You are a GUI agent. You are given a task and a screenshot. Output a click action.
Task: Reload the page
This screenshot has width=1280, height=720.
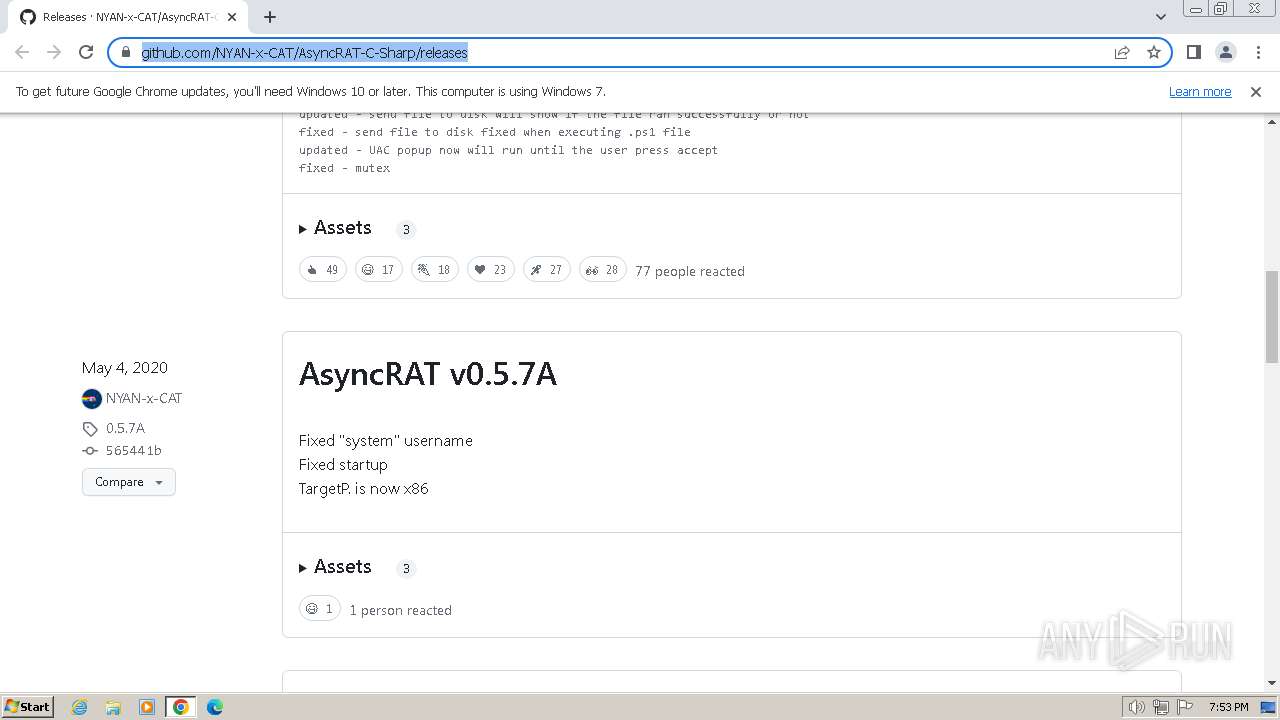(86, 52)
